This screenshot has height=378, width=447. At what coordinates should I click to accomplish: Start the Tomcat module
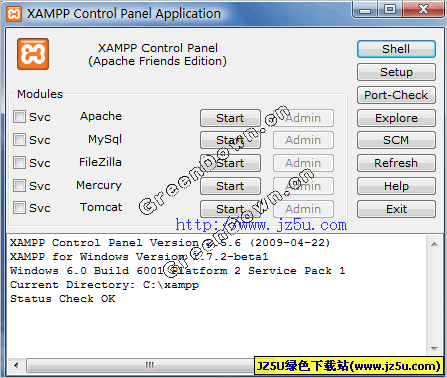point(230,209)
